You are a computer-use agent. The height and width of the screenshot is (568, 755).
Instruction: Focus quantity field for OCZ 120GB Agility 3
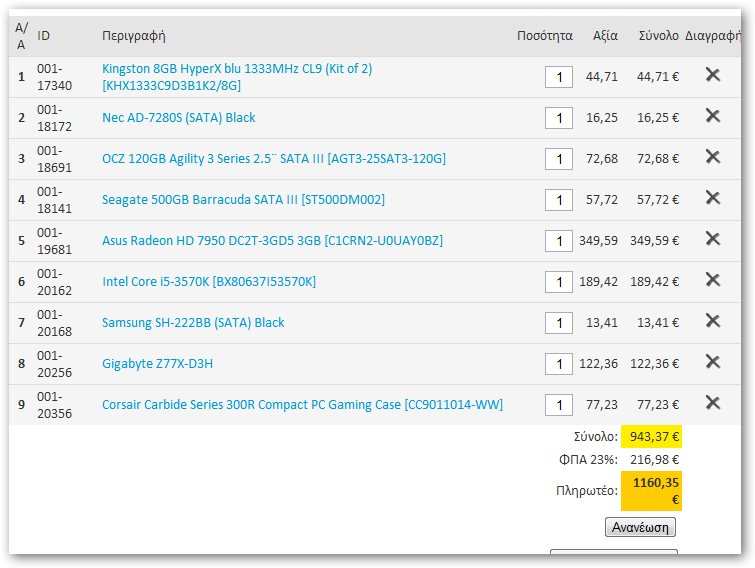(x=559, y=159)
